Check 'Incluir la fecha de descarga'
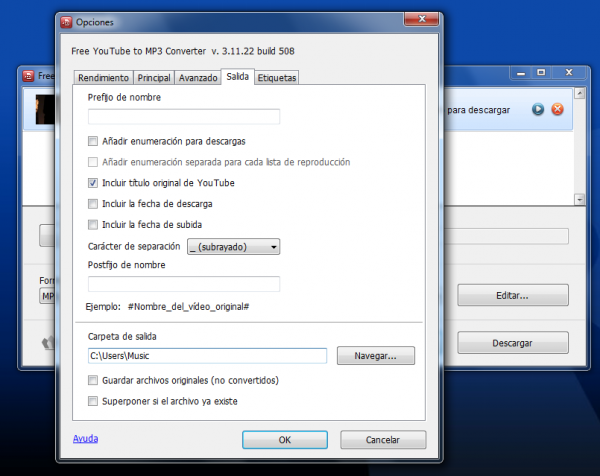 93,204
